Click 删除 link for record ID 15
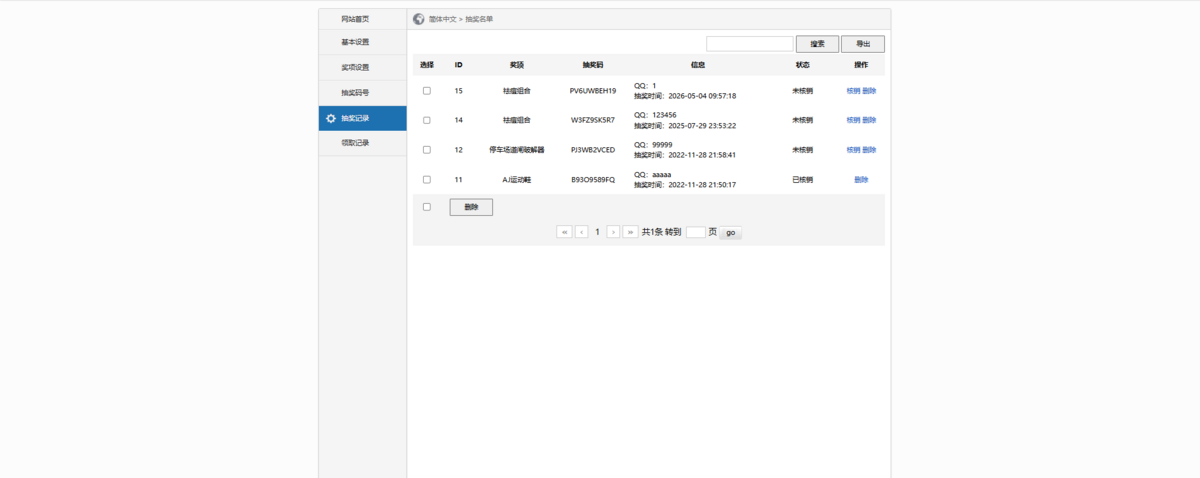The image size is (1200, 478). point(869,91)
